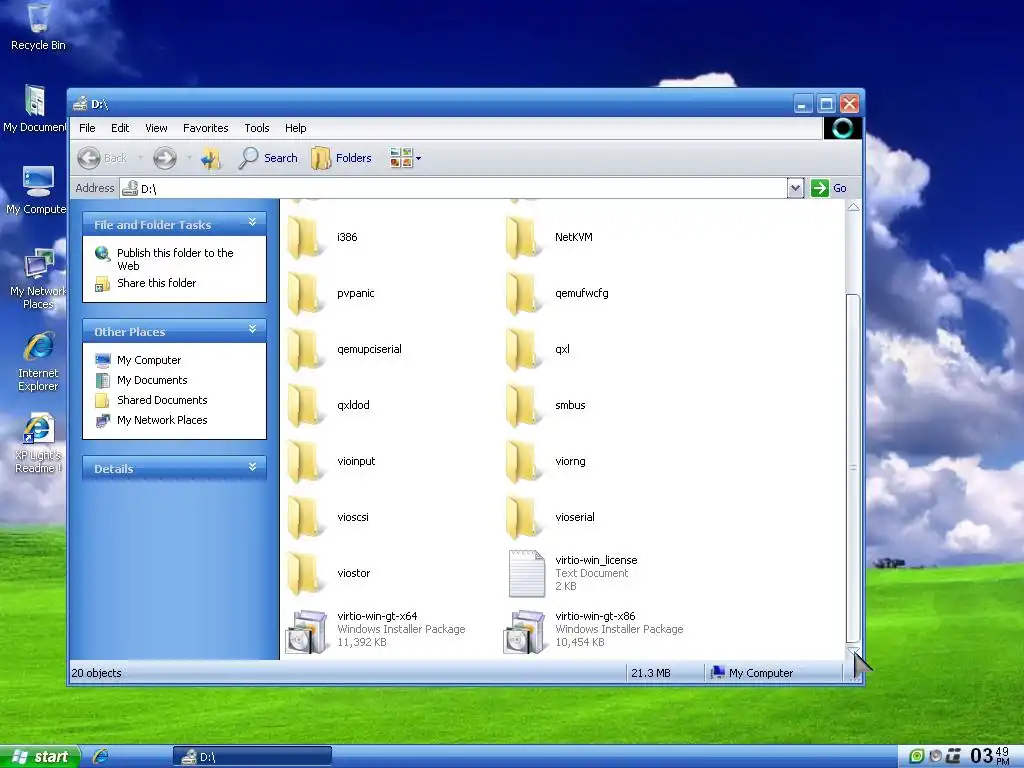Screen dimensions: 1024x768
Task: Click the "21.3 MB" status bar entry
Action: [650, 673]
